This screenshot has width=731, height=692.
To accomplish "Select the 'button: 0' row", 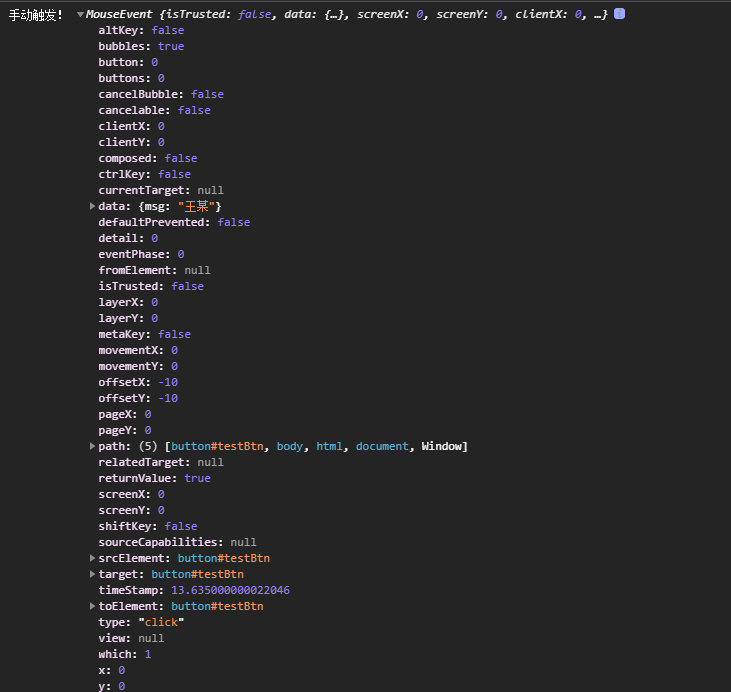I will [128, 62].
